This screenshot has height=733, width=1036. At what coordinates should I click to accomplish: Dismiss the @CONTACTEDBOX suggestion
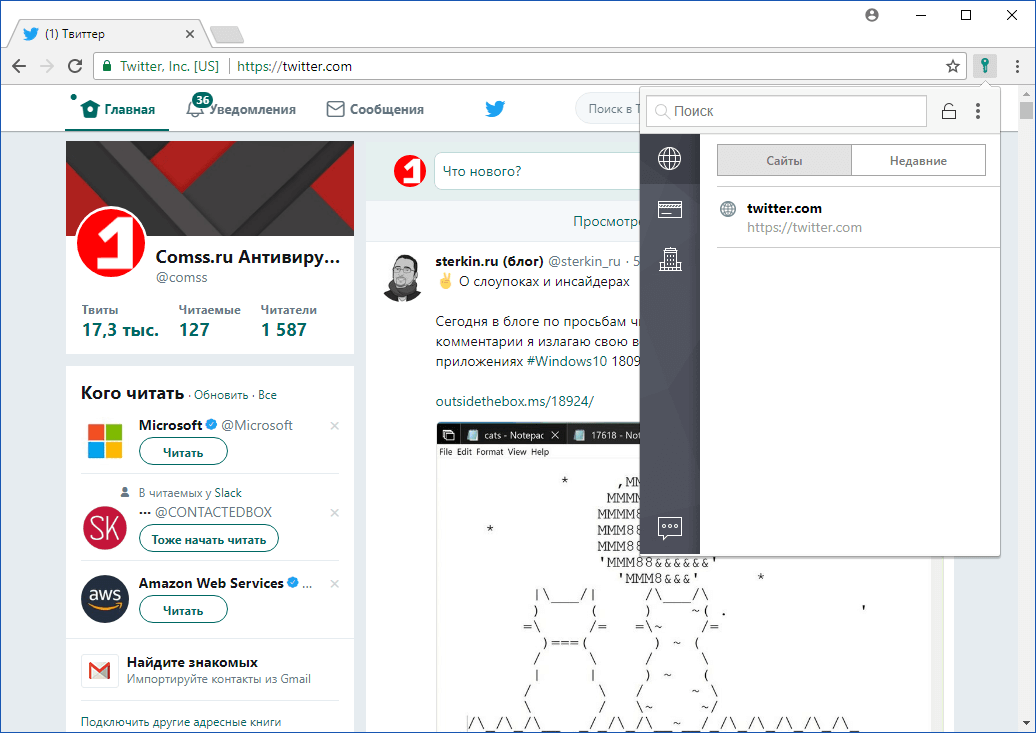point(334,513)
